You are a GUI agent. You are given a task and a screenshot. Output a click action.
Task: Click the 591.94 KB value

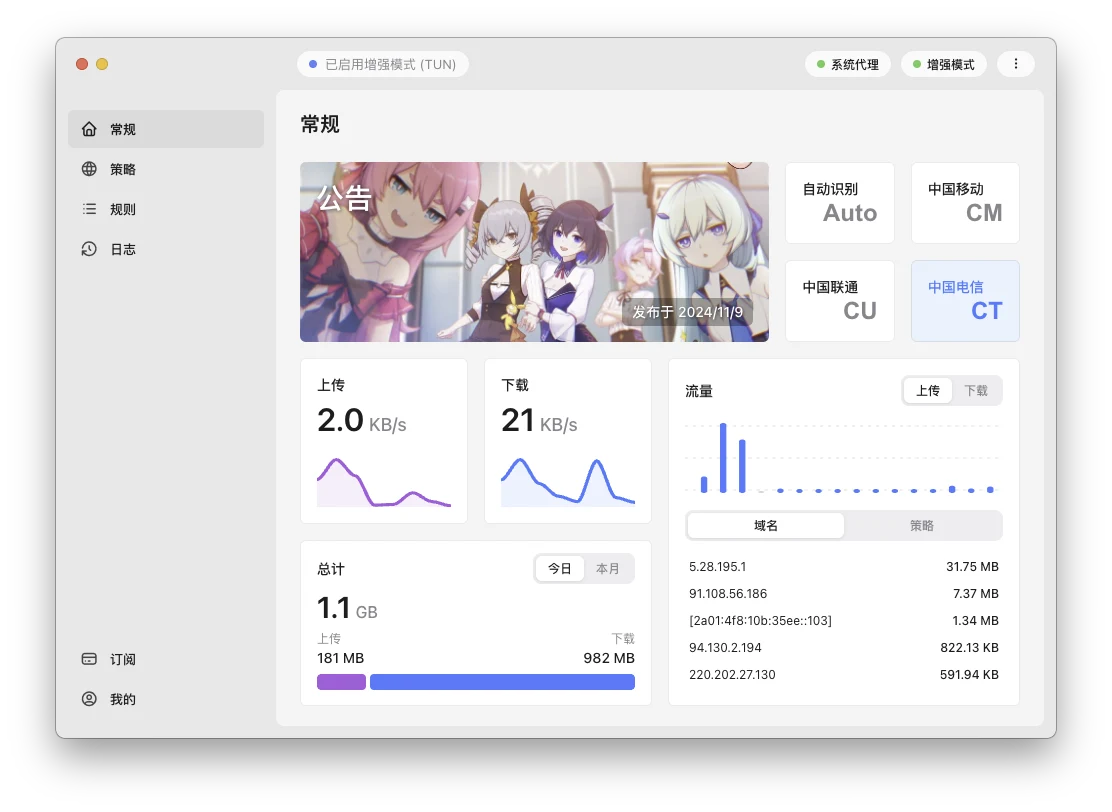(x=969, y=674)
